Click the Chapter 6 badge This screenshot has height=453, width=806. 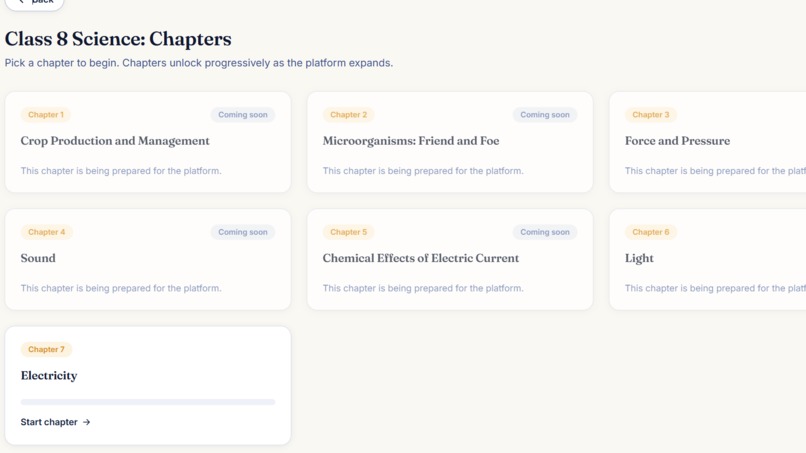point(651,232)
